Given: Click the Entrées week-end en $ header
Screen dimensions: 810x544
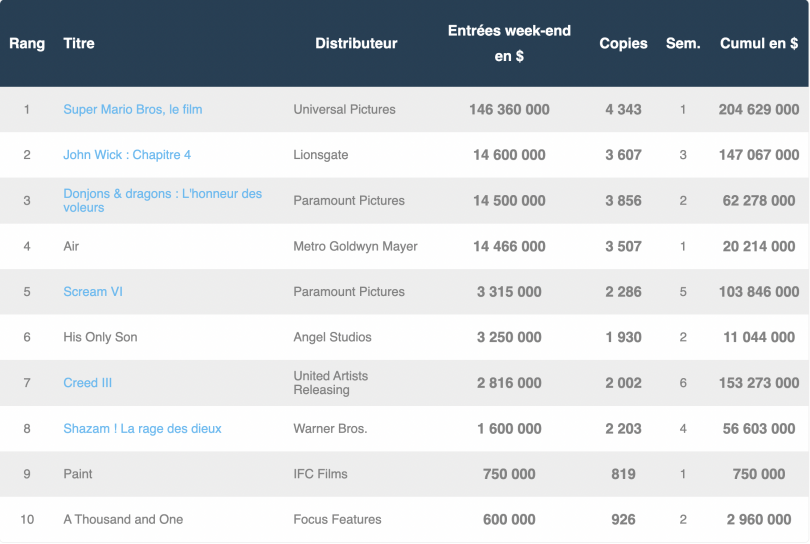Looking at the screenshot, I should coord(509,43).
